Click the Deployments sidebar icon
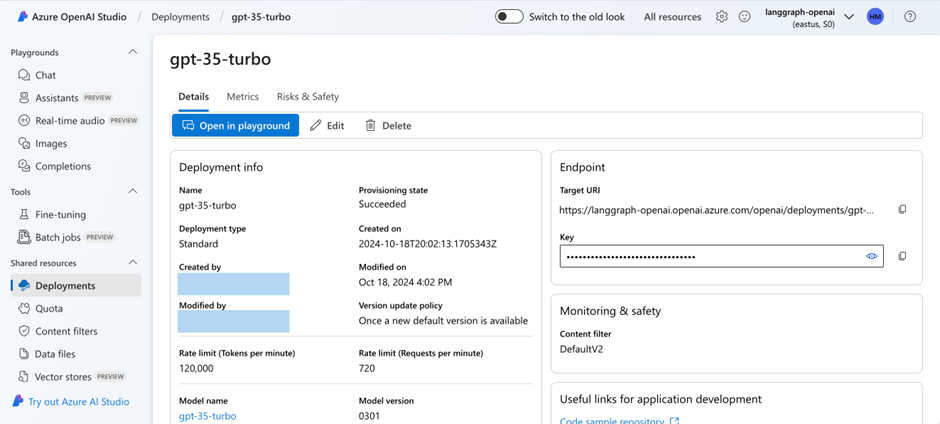This screenshot has height=424, width=940. pyautogui.click(x=24, y=285)
